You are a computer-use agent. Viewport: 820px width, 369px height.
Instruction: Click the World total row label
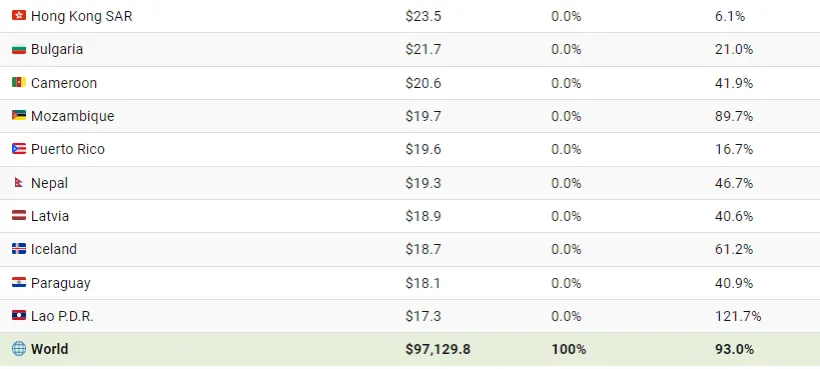(x=50, y=349)
